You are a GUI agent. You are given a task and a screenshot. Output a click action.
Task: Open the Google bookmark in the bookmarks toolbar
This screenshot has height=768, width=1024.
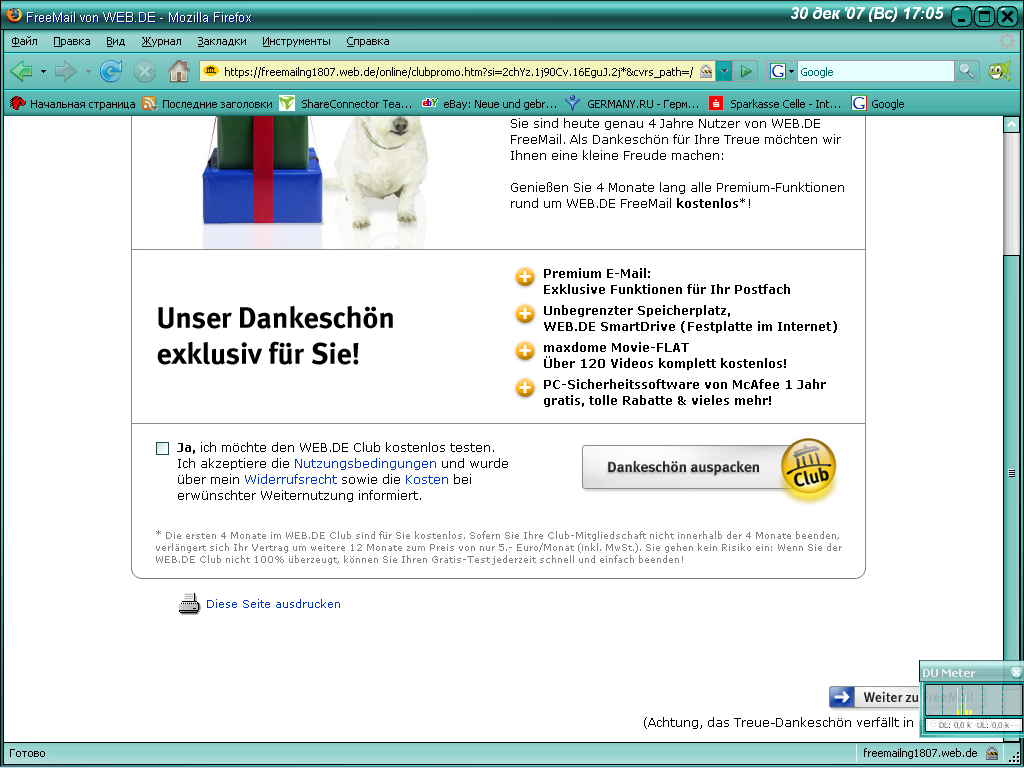pyautogui.click(x=878, y=104)
